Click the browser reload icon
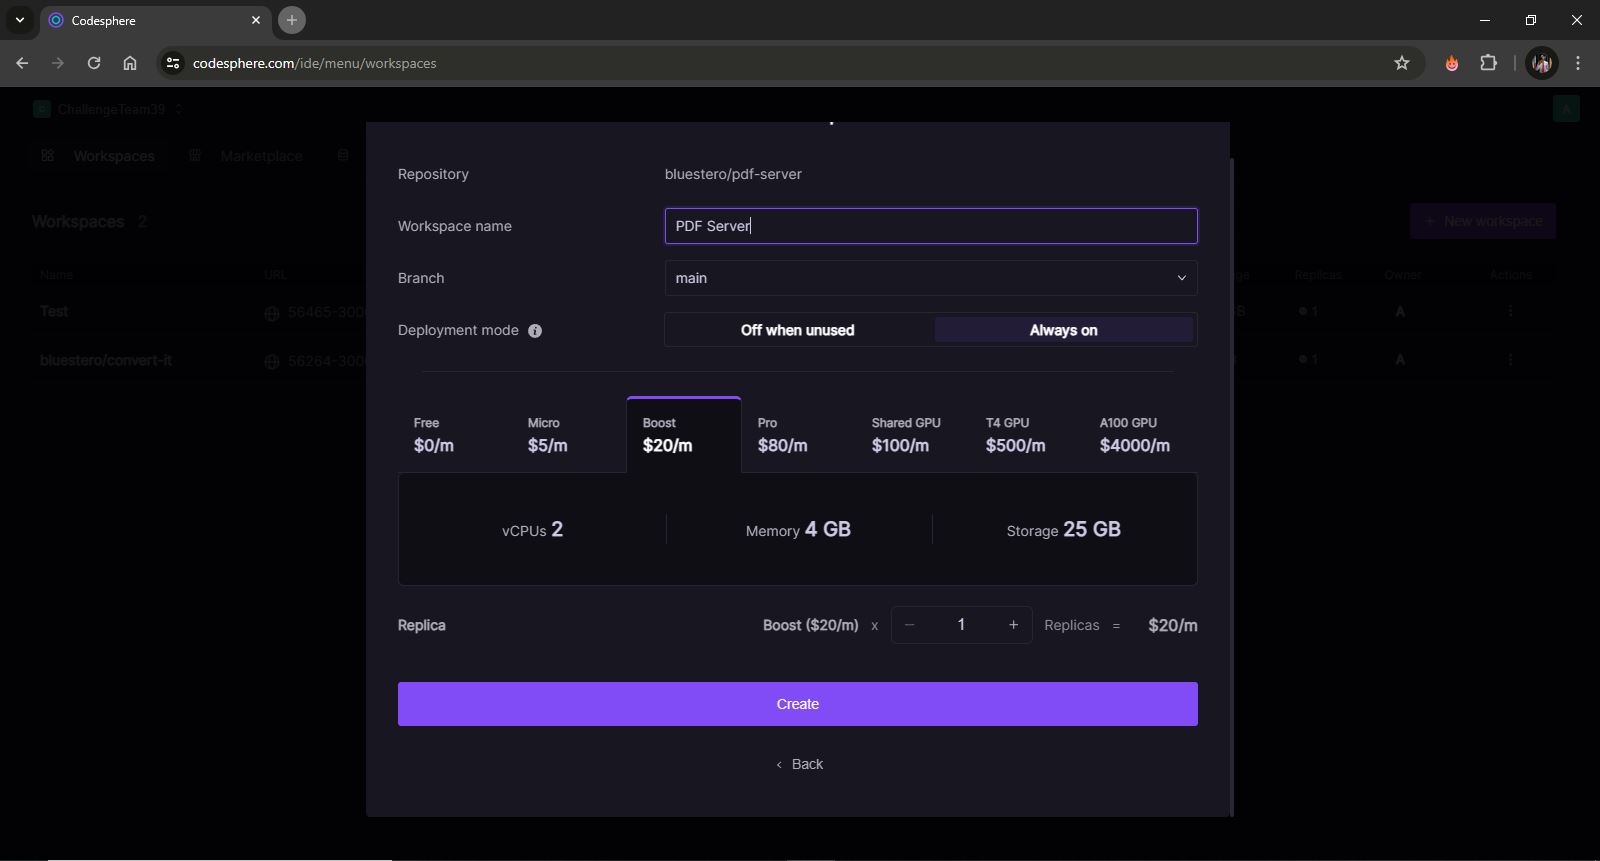Viewport: 1600px width, 861px height. tap(94, 63)
